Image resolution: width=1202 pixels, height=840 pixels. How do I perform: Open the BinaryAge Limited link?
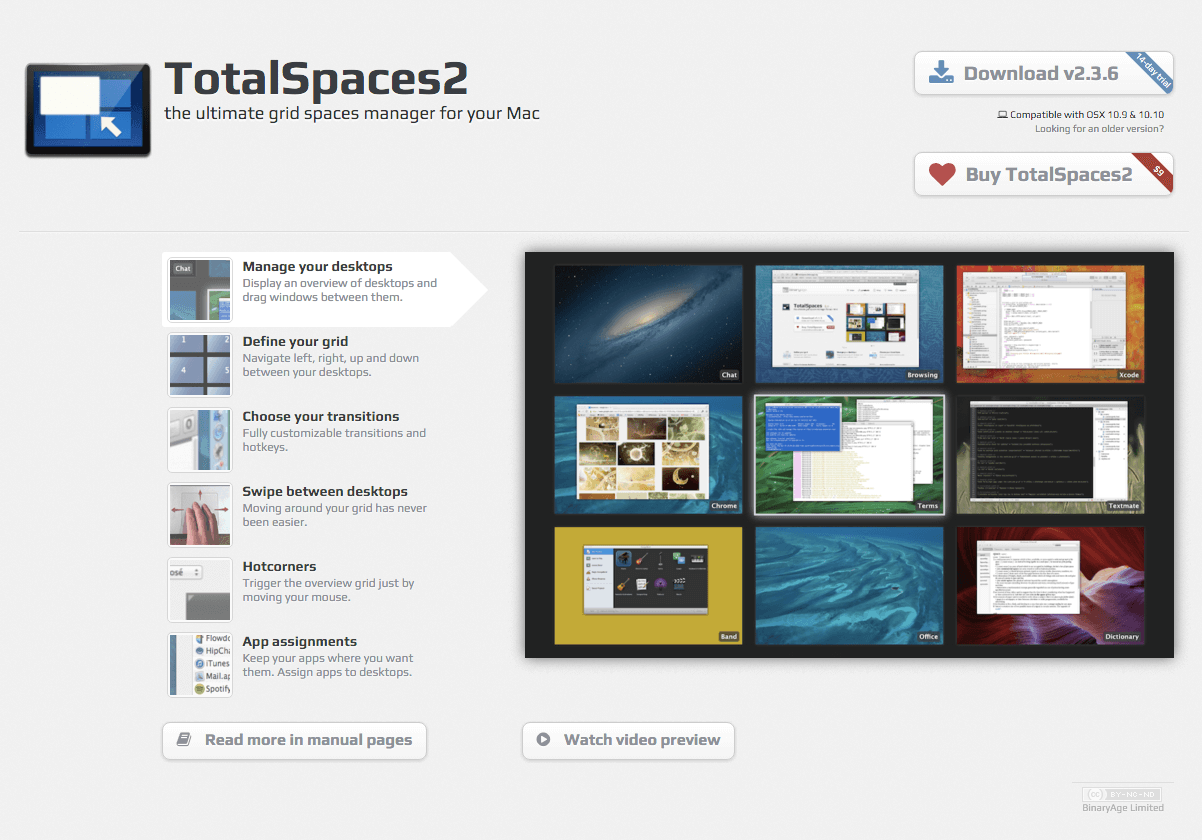1123,807
